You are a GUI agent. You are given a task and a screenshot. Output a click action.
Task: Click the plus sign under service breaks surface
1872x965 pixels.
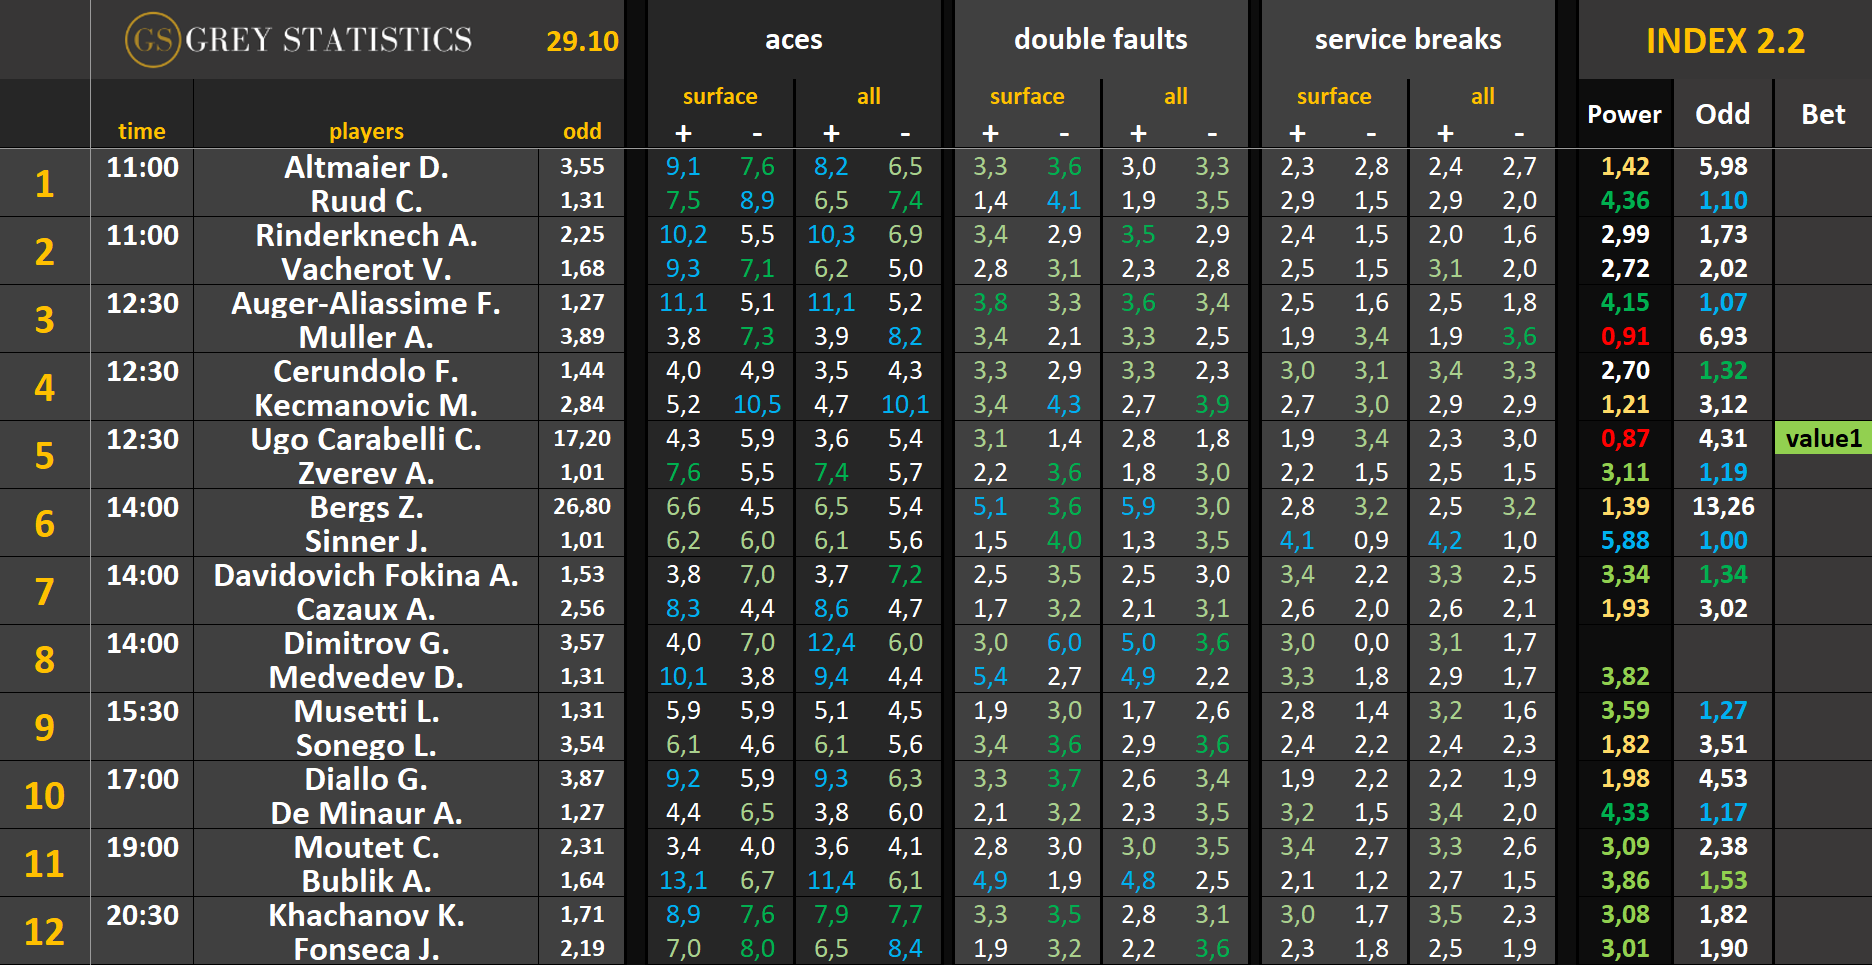point(1297,134)
